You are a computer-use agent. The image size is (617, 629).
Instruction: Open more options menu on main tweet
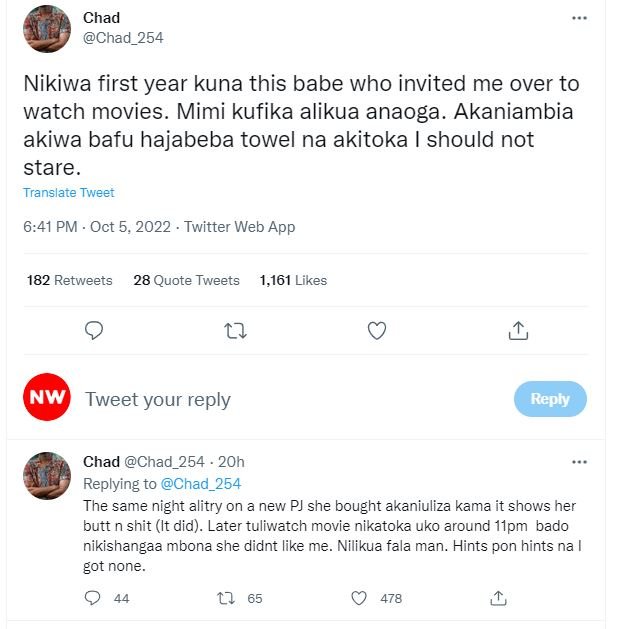click(x=579, y=18)
